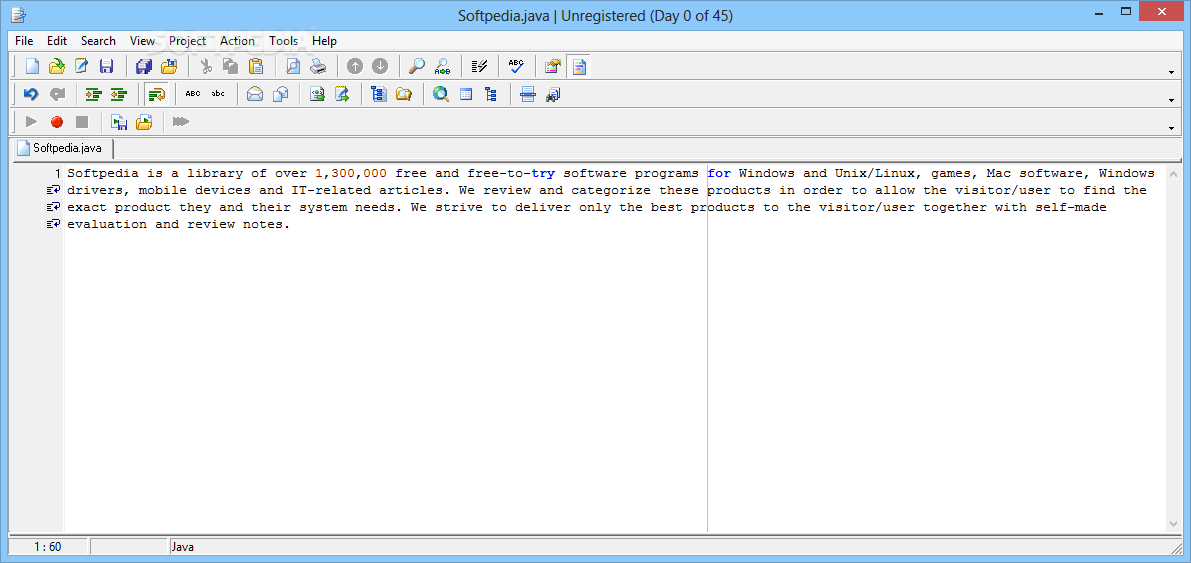Viewport: 1191px width, 563px height.
Task: Open the Action menu
Action: pyautogui.click(x=238, y=41)
